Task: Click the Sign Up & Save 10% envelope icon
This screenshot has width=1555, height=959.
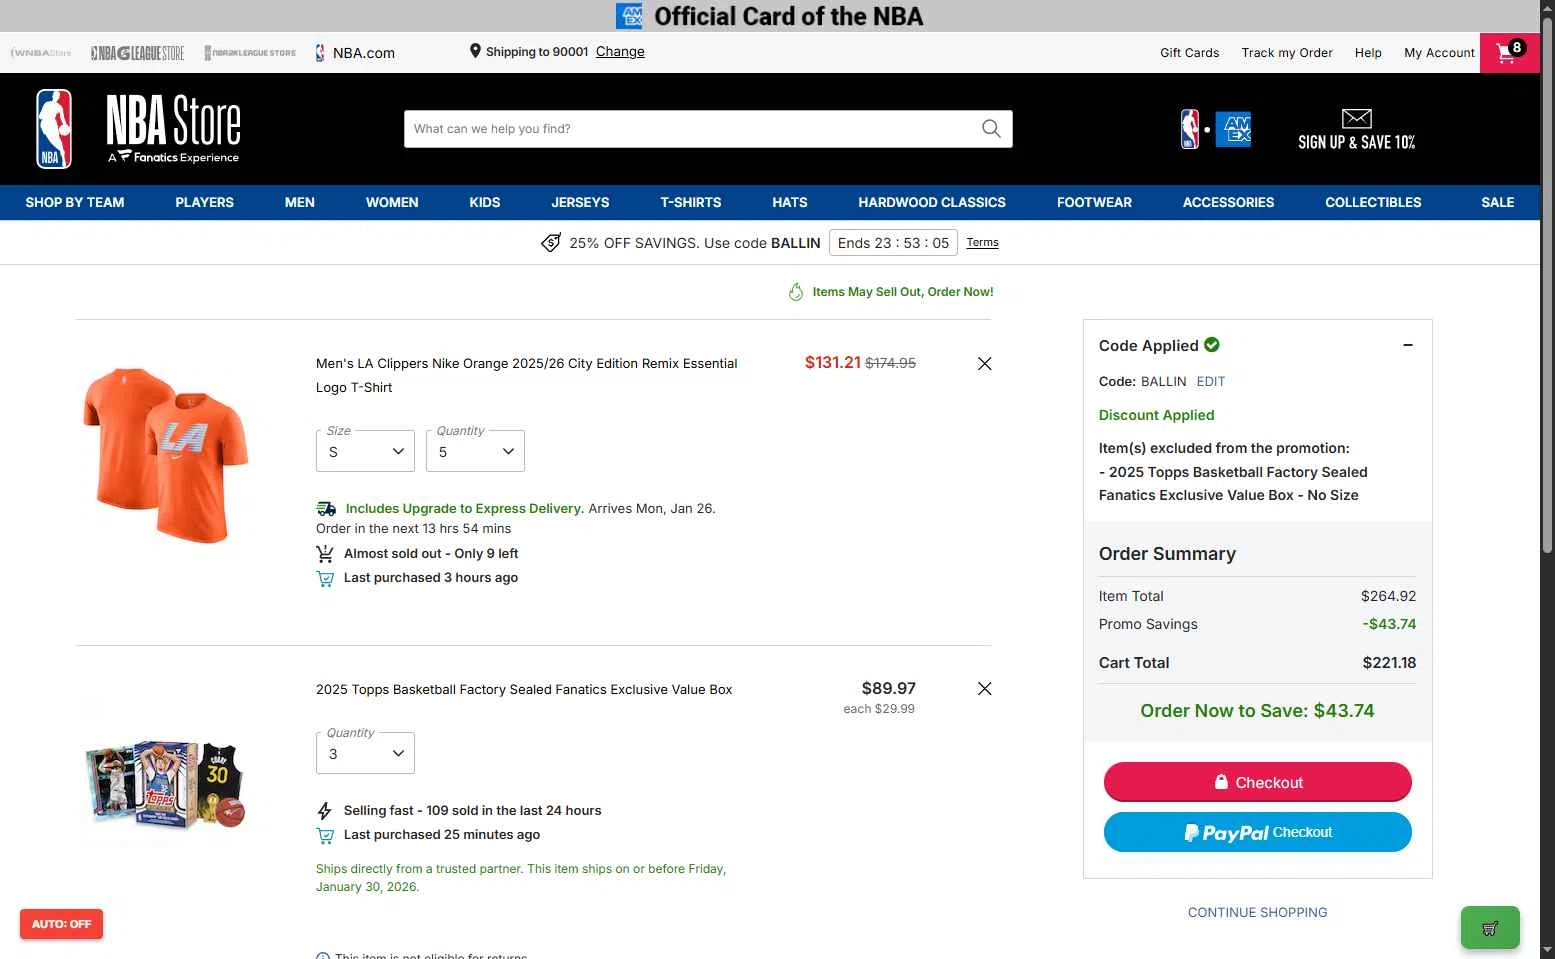Action: 1356,119
